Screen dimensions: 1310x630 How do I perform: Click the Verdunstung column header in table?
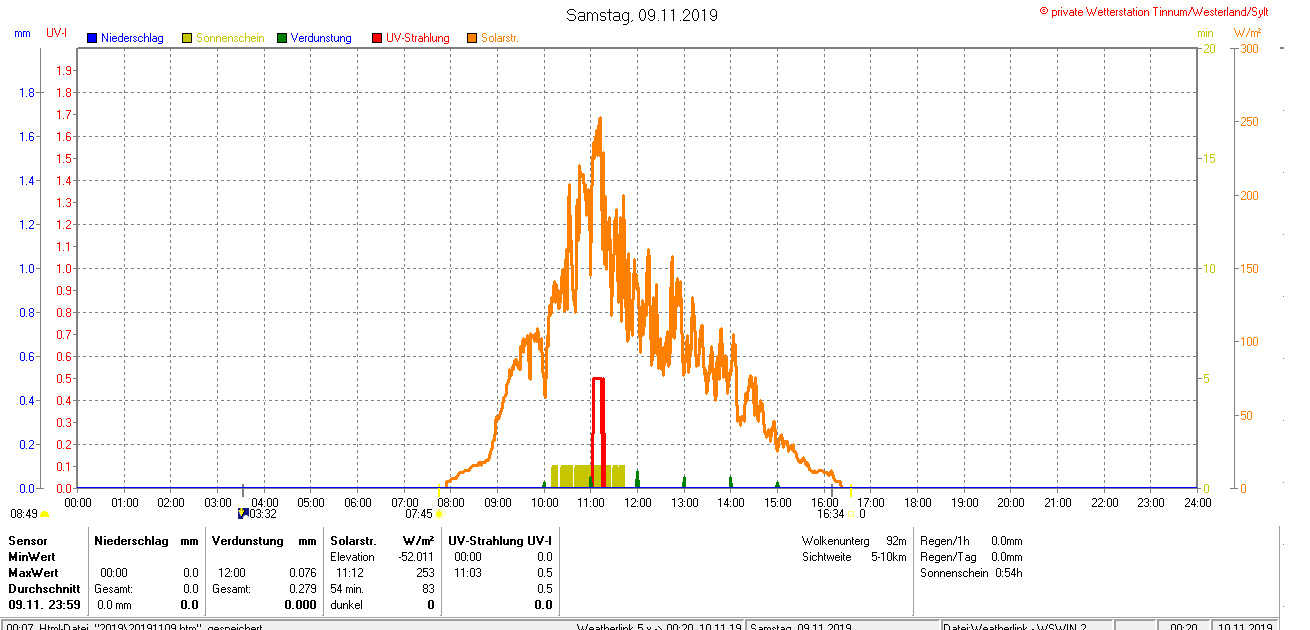point(247,541)
